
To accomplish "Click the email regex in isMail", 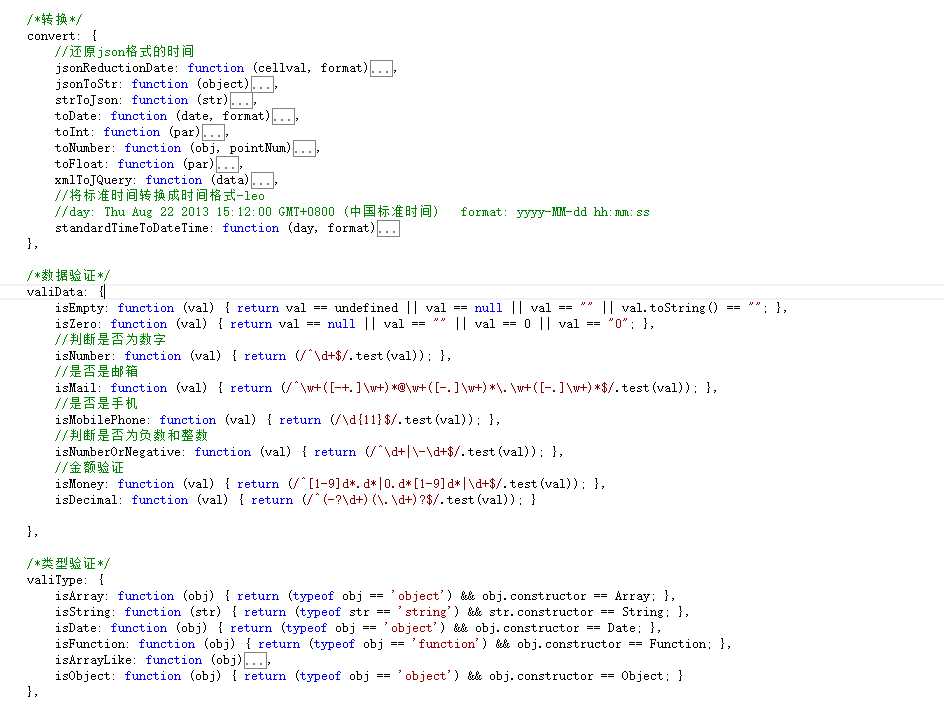I will [x=450, y=388].
